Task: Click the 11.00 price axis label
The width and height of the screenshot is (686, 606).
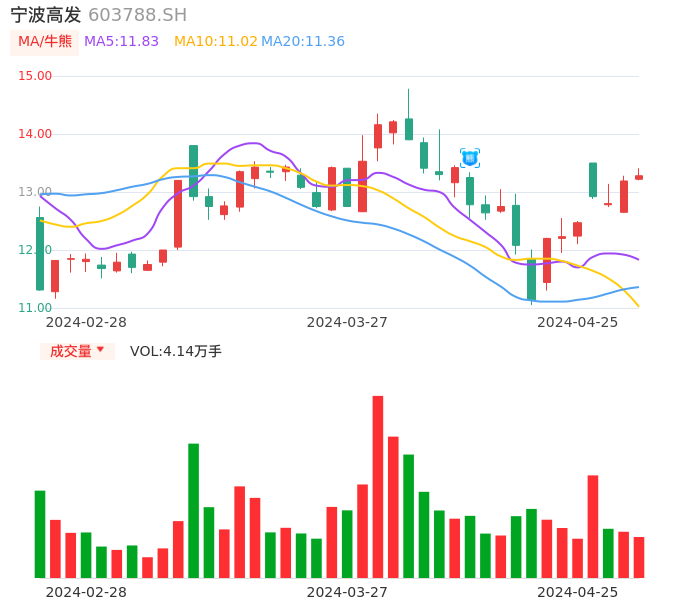Action: pos(36,308)
